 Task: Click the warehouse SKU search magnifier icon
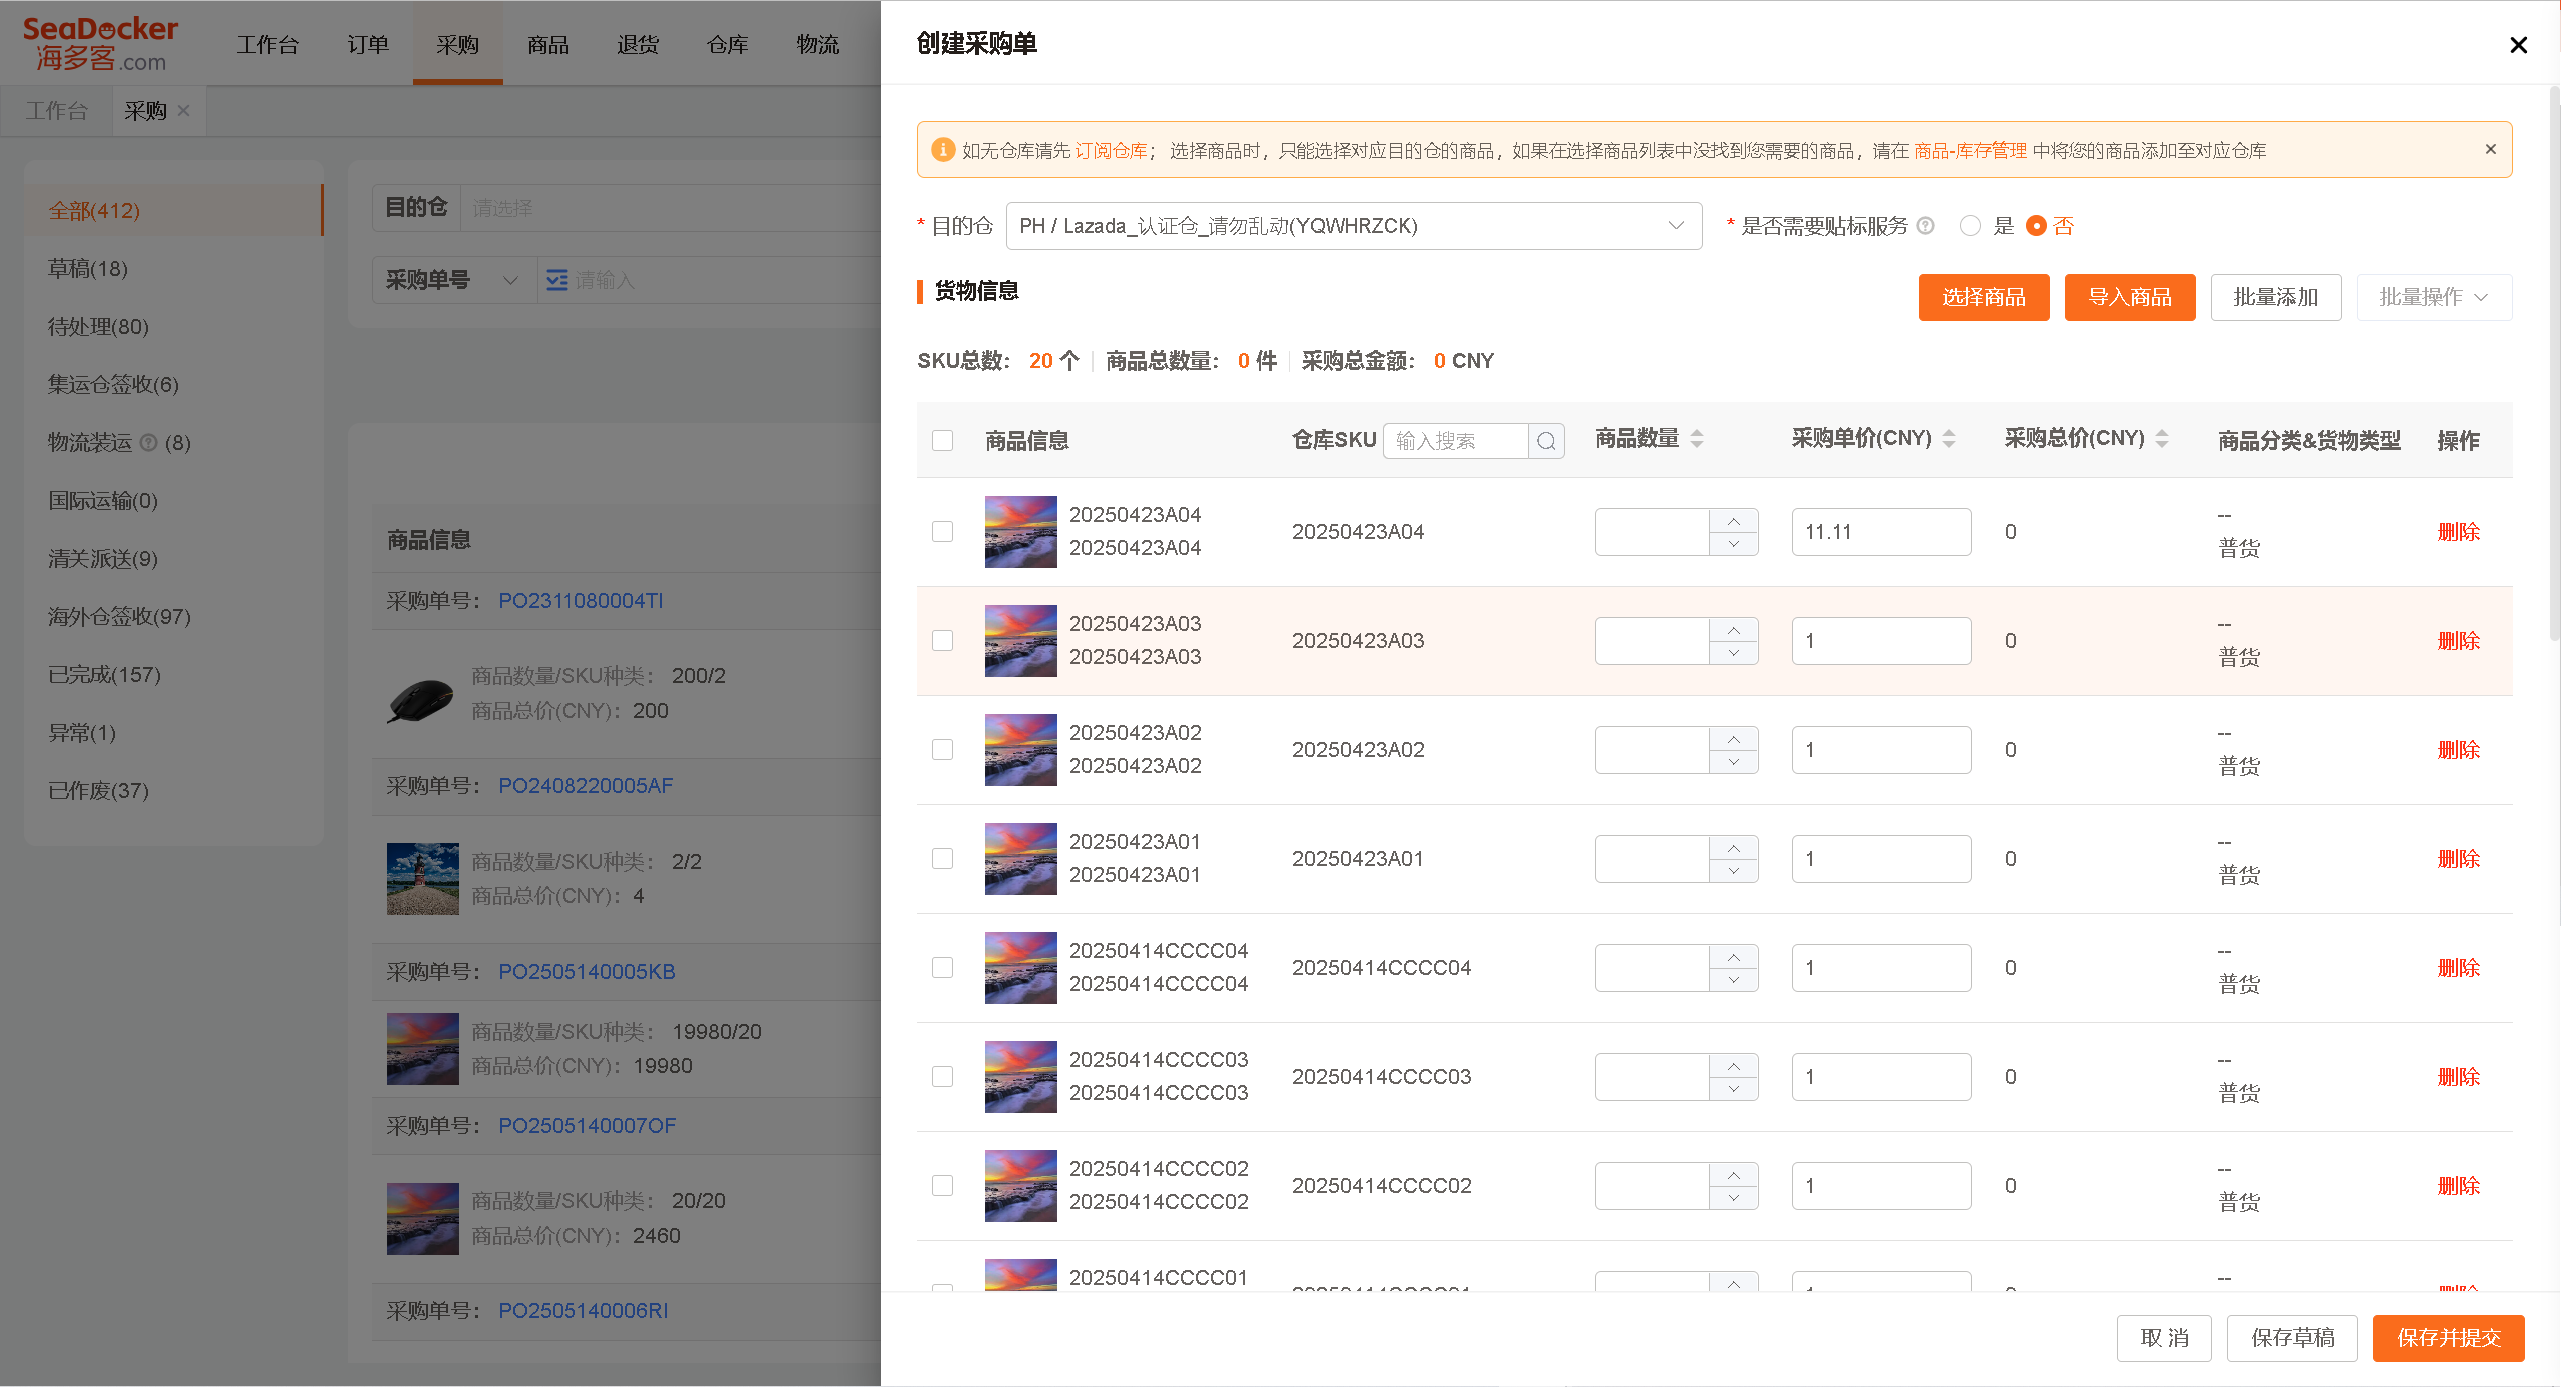point(1546,441)
